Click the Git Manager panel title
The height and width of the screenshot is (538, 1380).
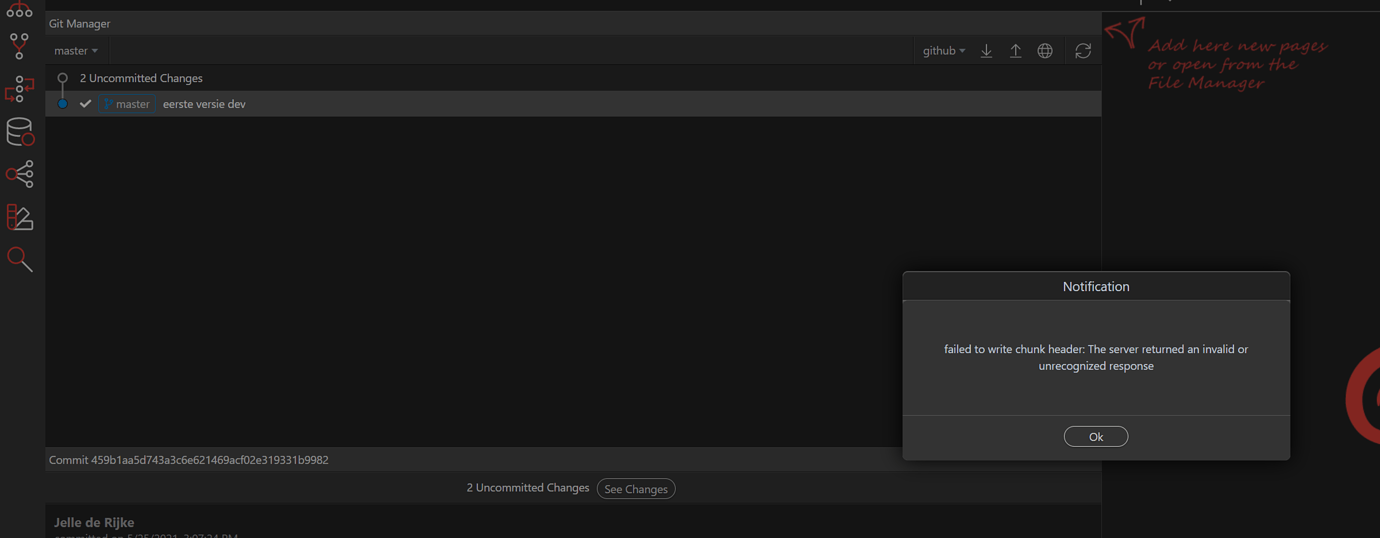pos(80,23)
